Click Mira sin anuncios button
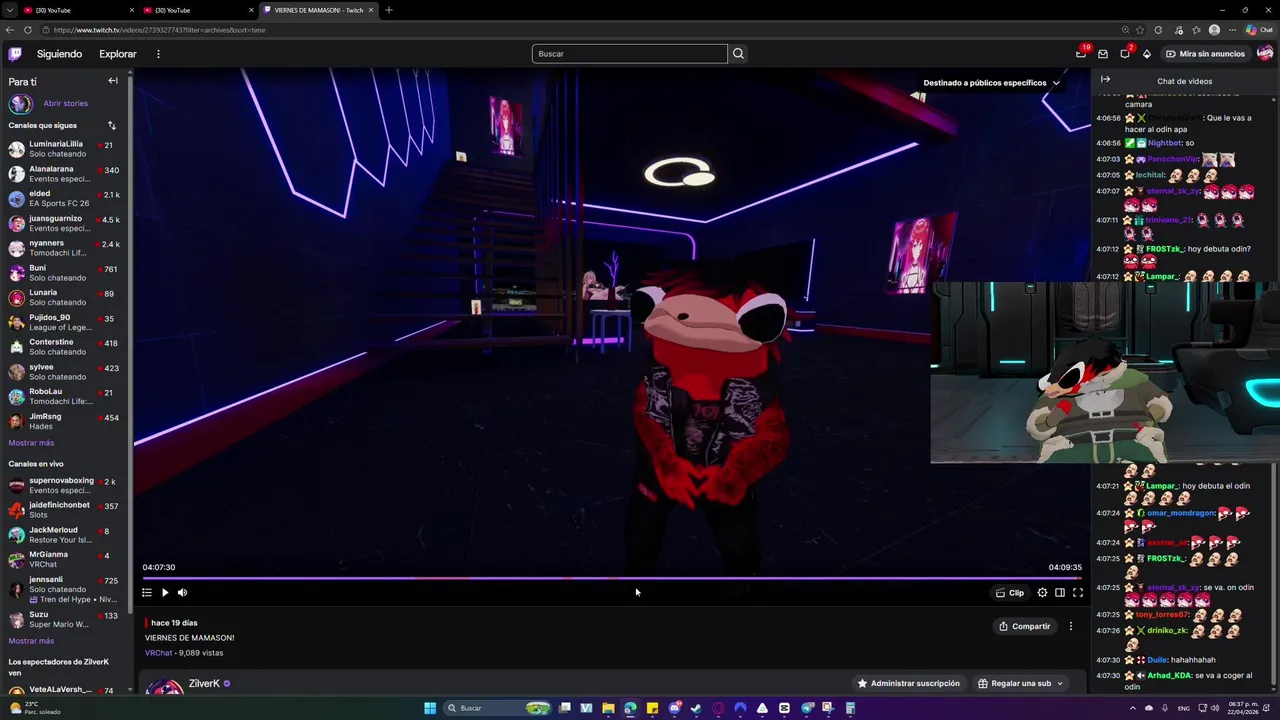Screen dimensions: 1280x720 (x=1205, y=54)
